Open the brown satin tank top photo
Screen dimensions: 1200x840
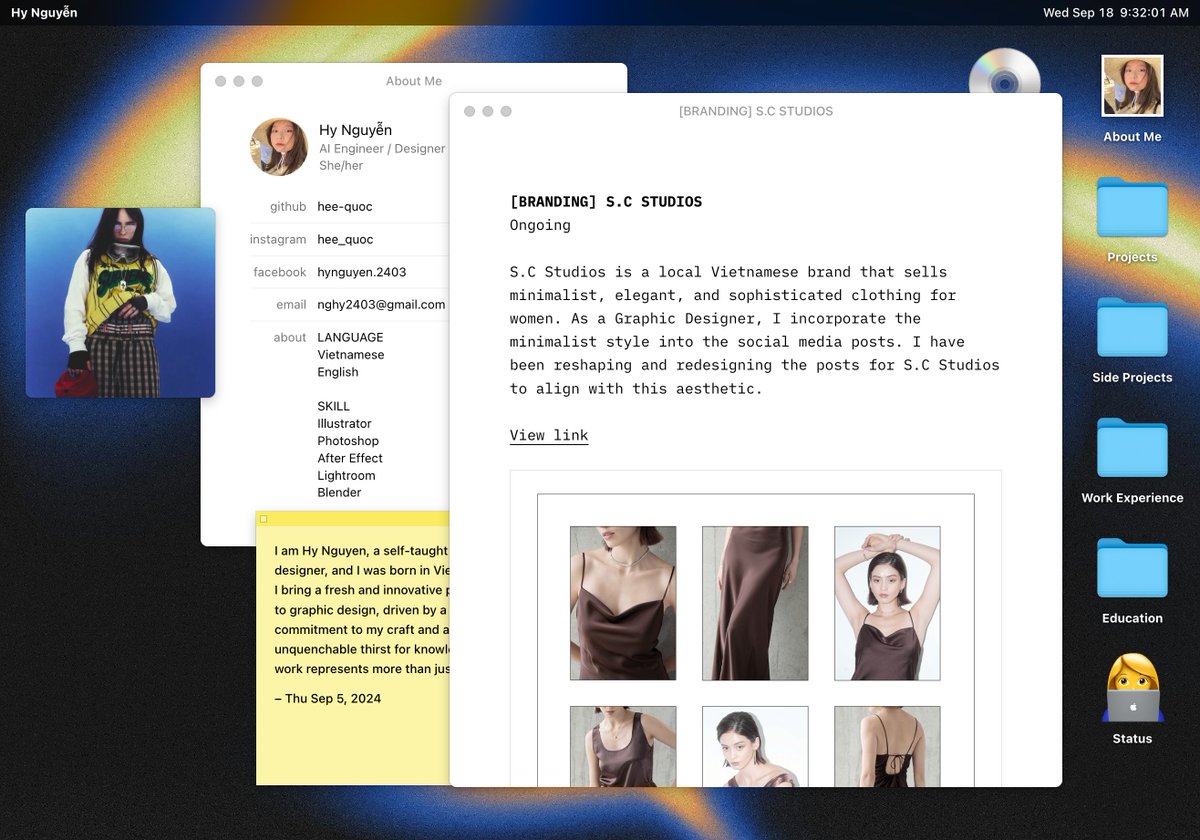(x=623, y=746)
